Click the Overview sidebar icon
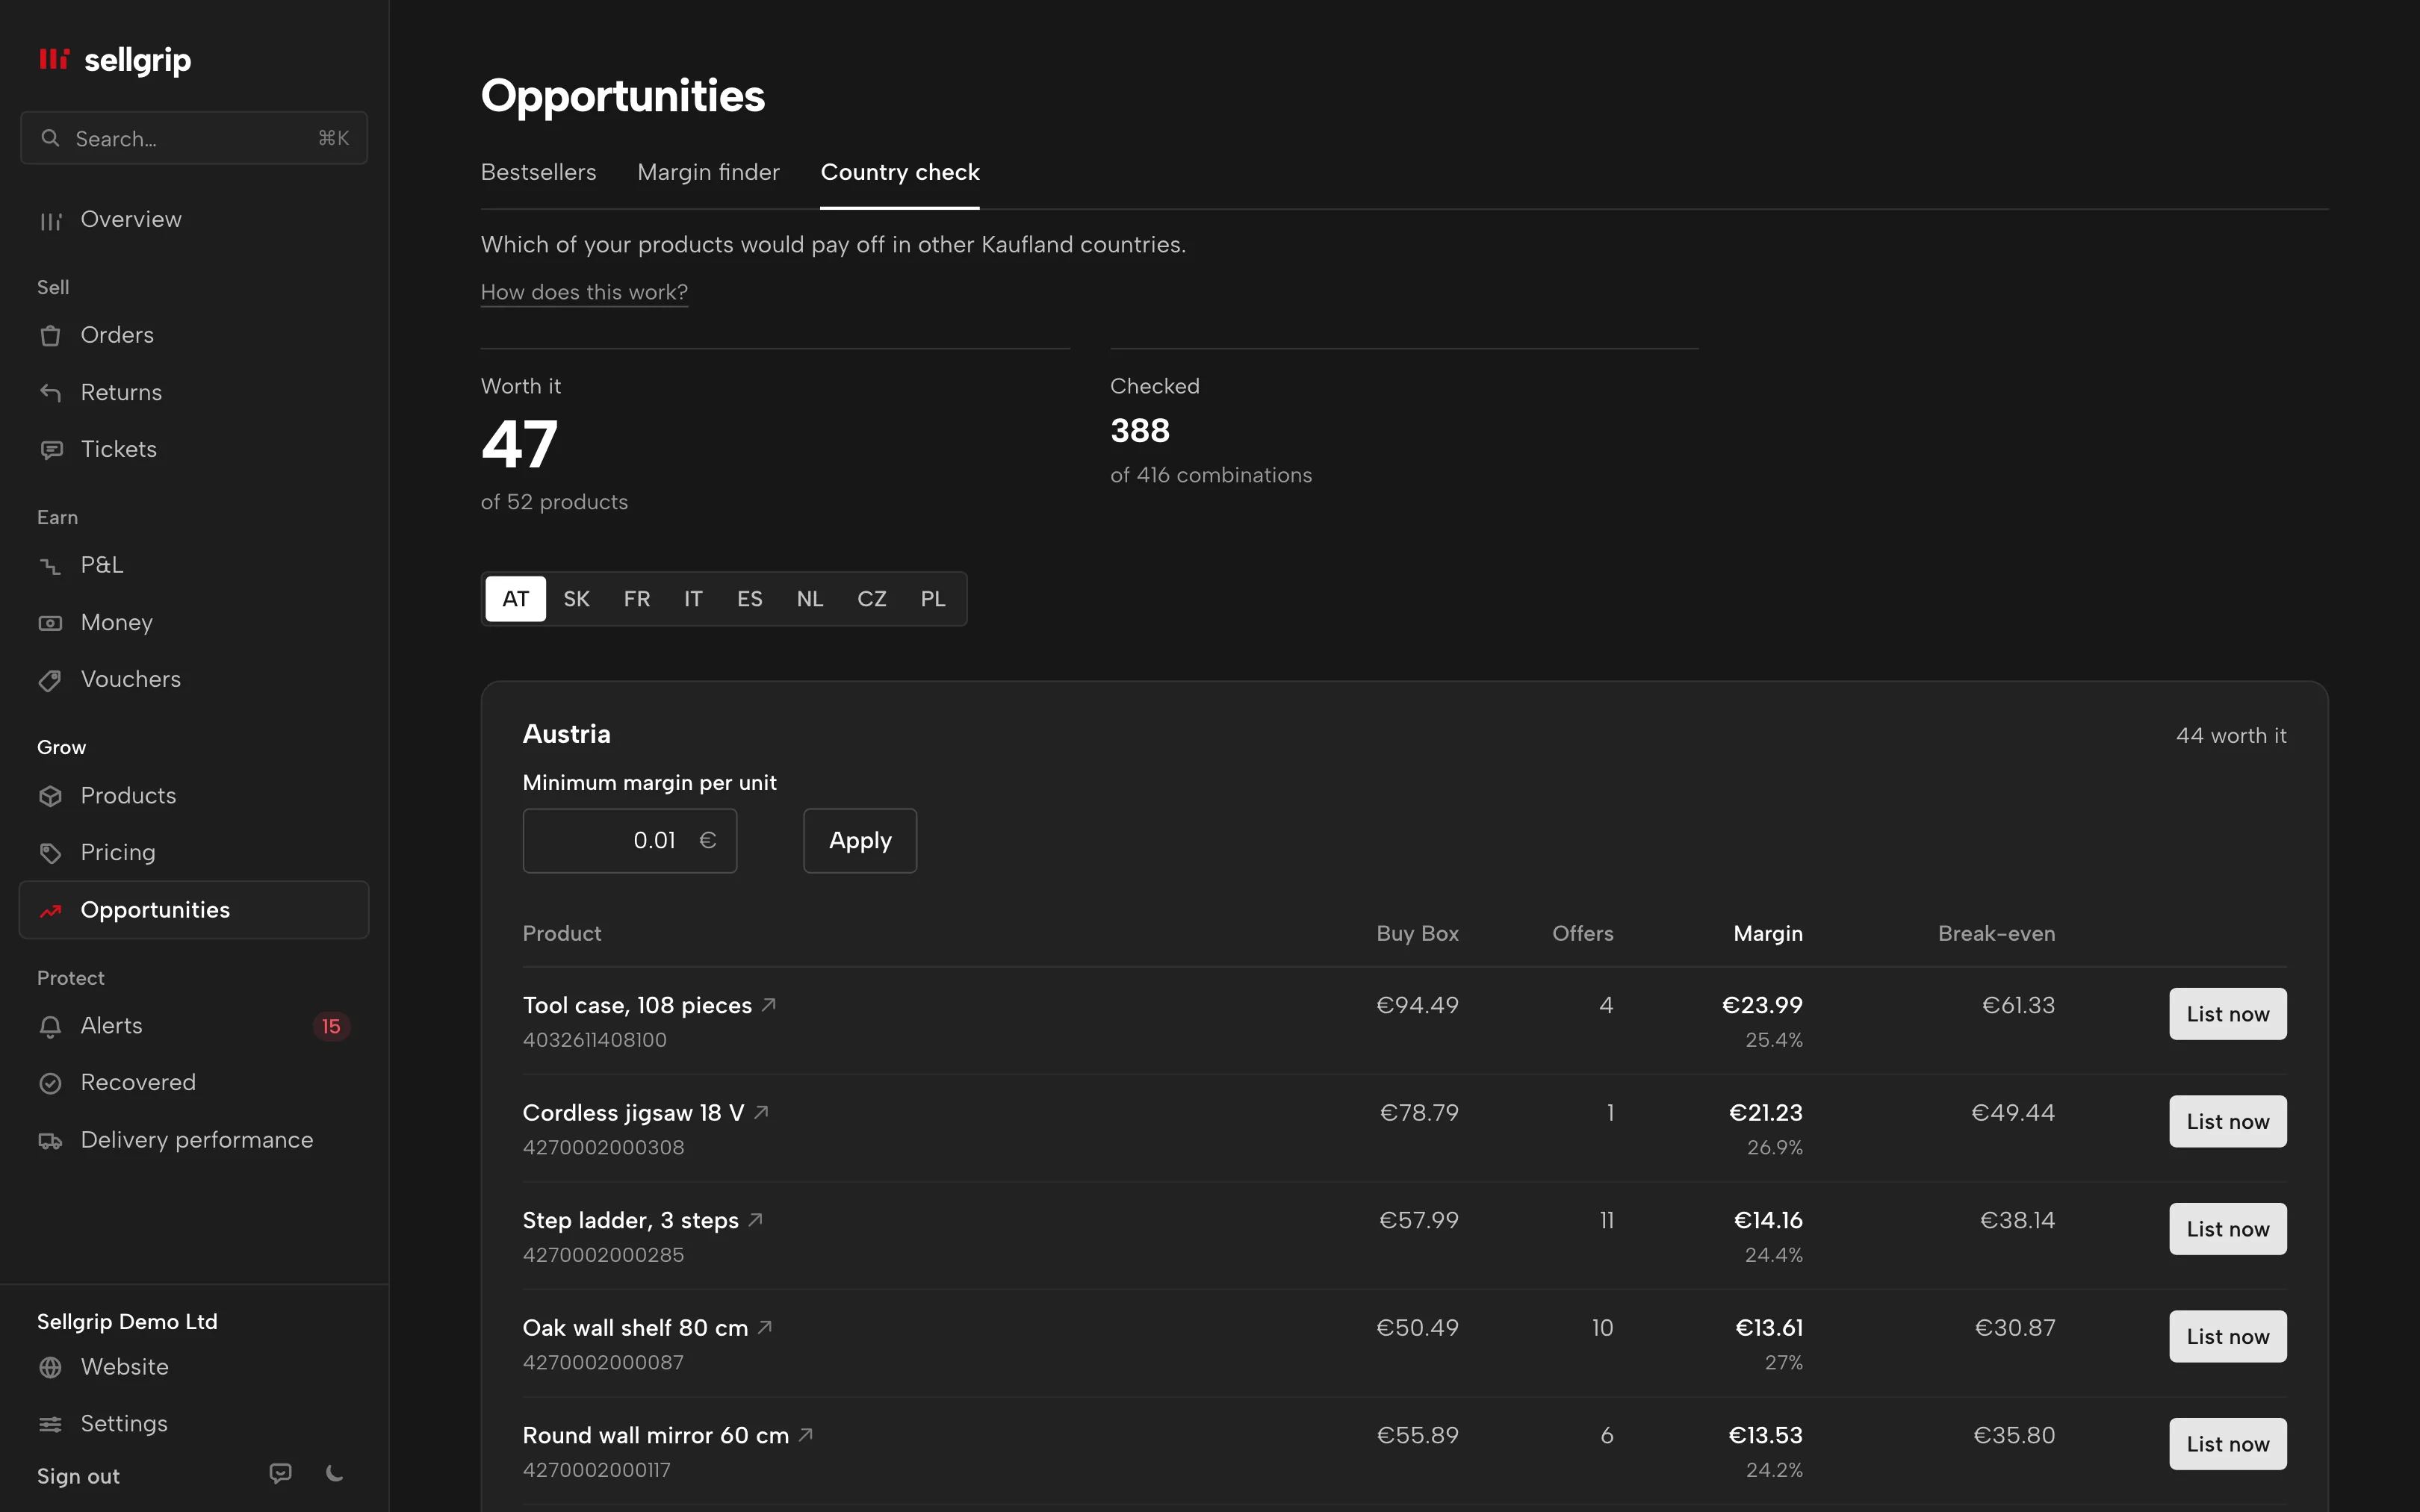 tap(50, 221)
